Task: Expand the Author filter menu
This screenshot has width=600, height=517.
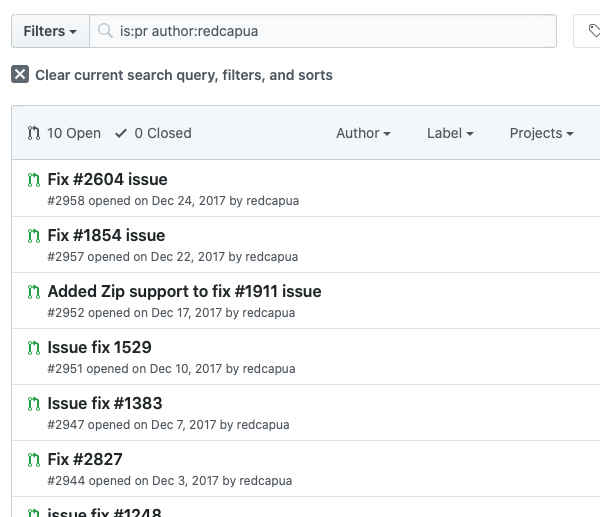Action: tap(363, 133)
